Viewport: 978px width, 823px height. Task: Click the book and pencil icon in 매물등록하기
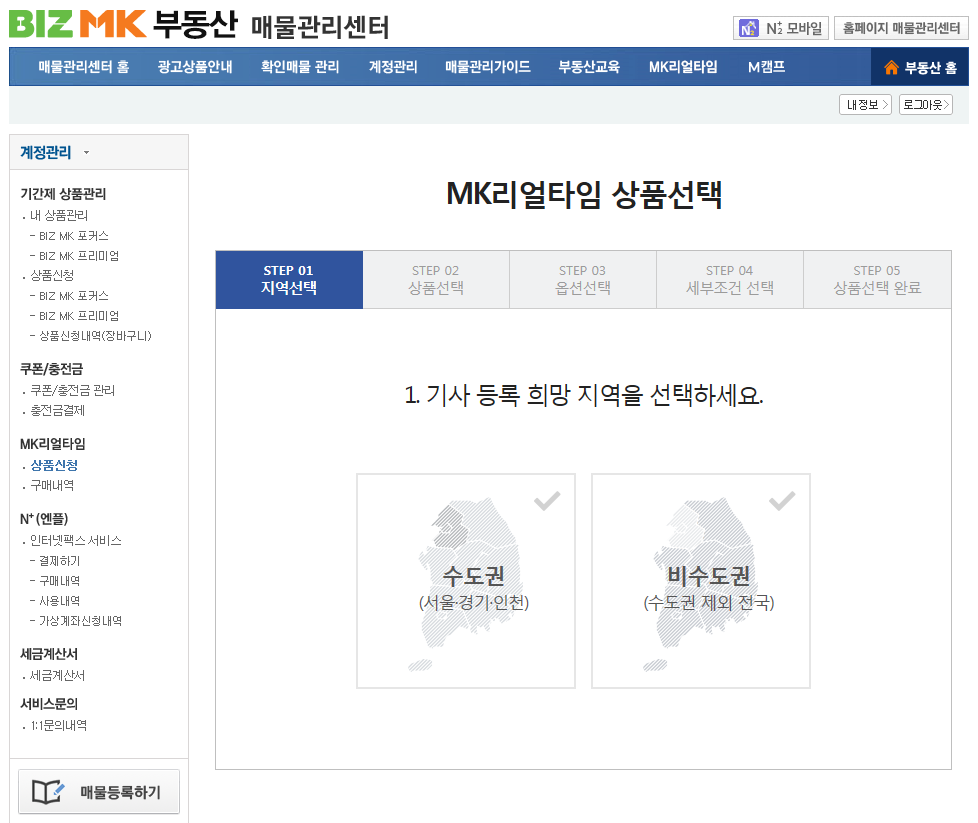48,792
